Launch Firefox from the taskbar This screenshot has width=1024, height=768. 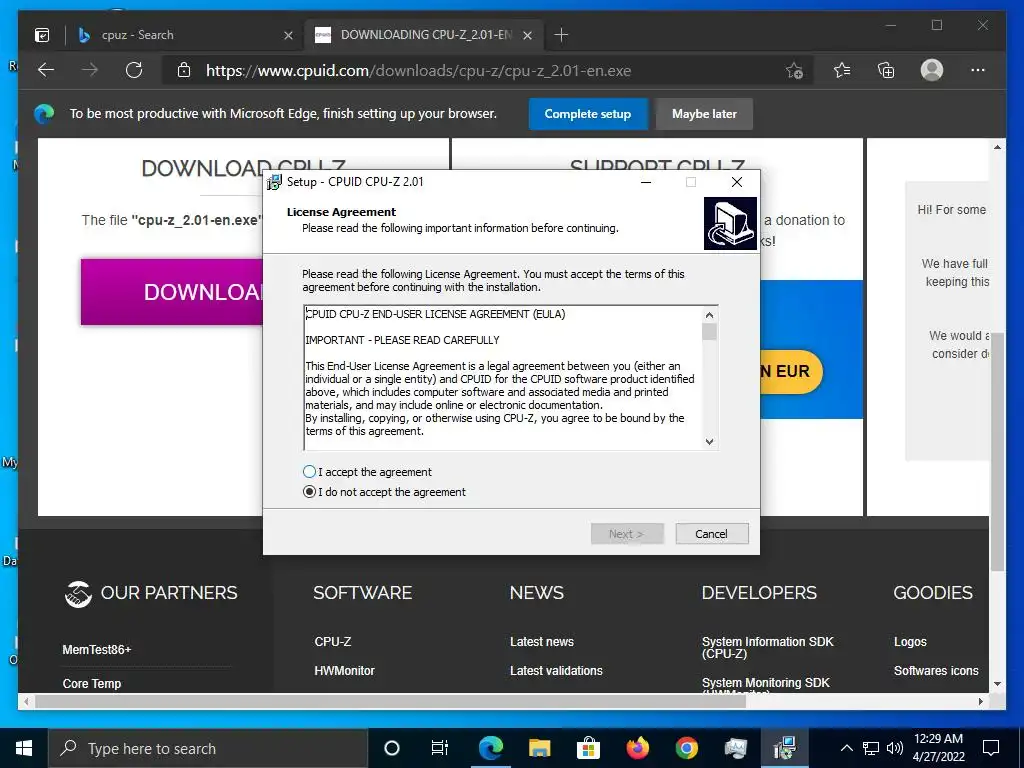point(637,748)
